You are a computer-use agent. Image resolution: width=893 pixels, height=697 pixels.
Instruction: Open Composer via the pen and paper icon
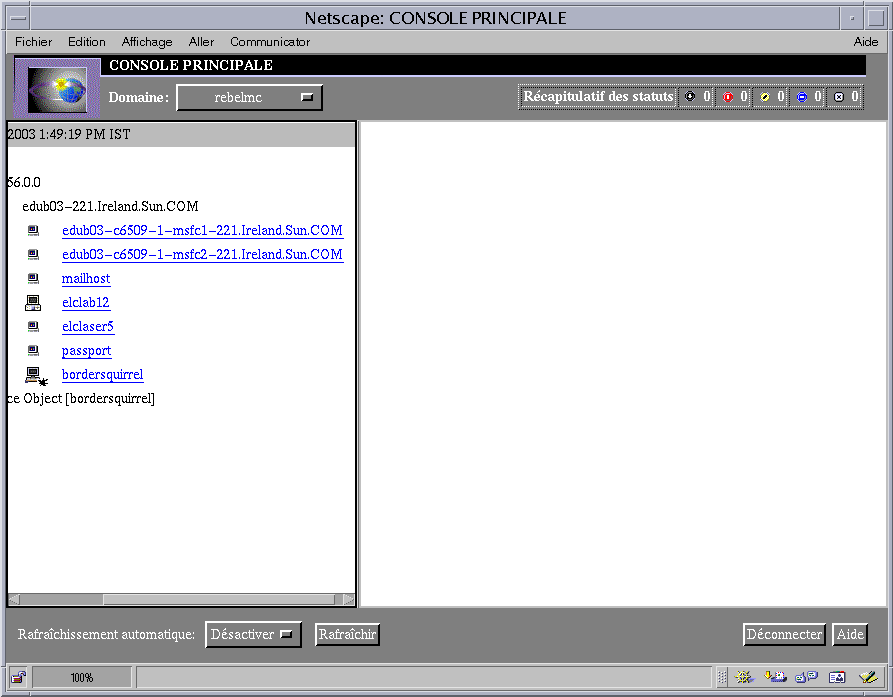tap(869, 676)
